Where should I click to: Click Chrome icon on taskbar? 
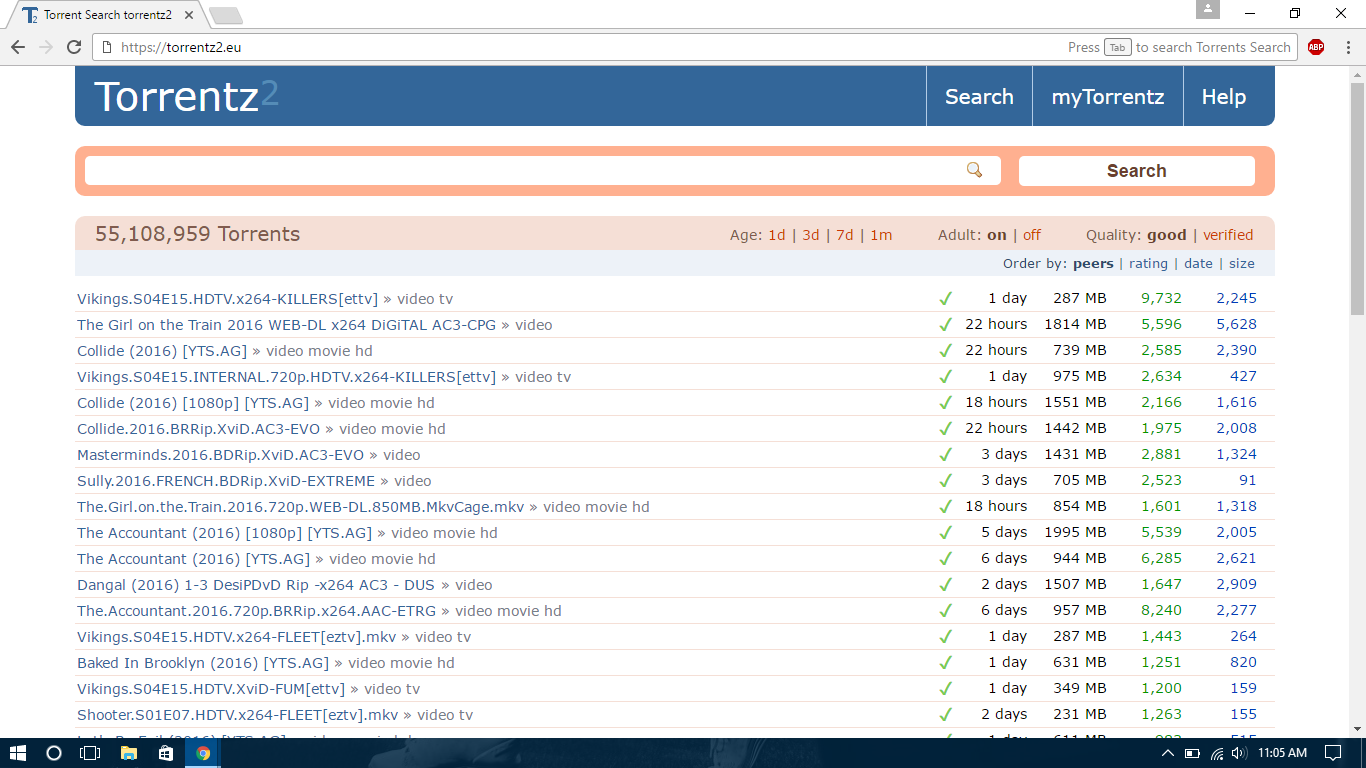tap(203, 753)
